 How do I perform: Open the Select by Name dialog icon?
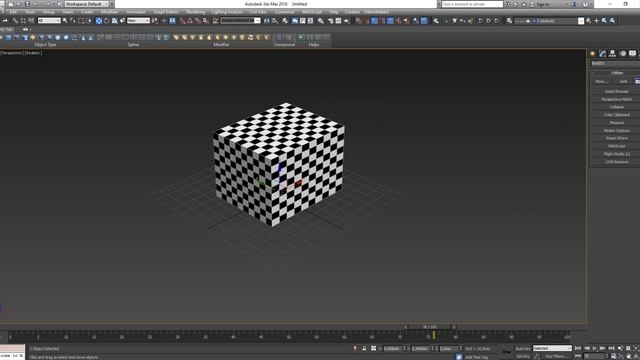pos(73,20)
